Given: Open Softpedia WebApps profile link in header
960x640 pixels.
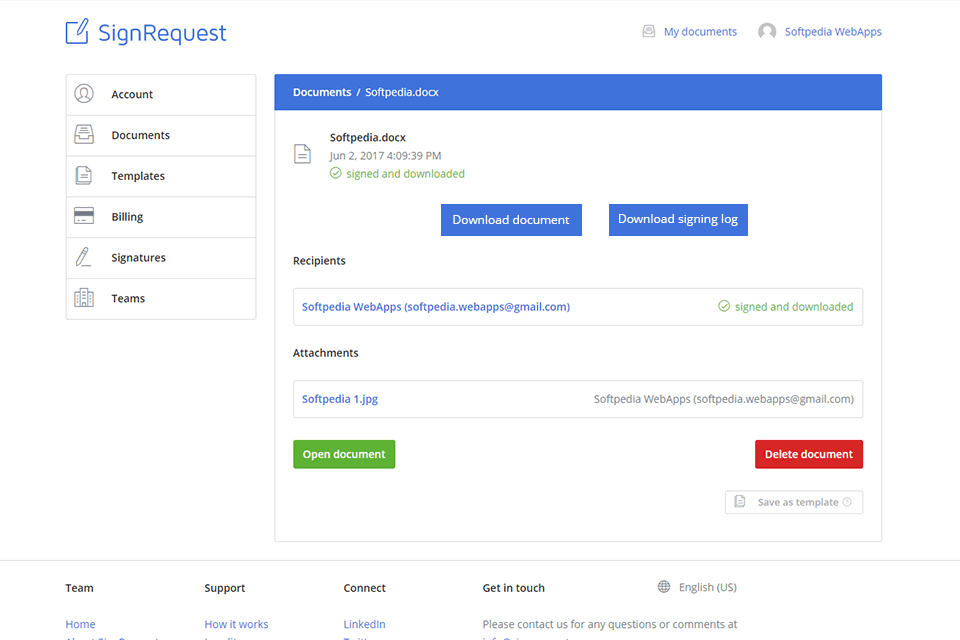Looking at the screenshot, I should pos(833,32).
